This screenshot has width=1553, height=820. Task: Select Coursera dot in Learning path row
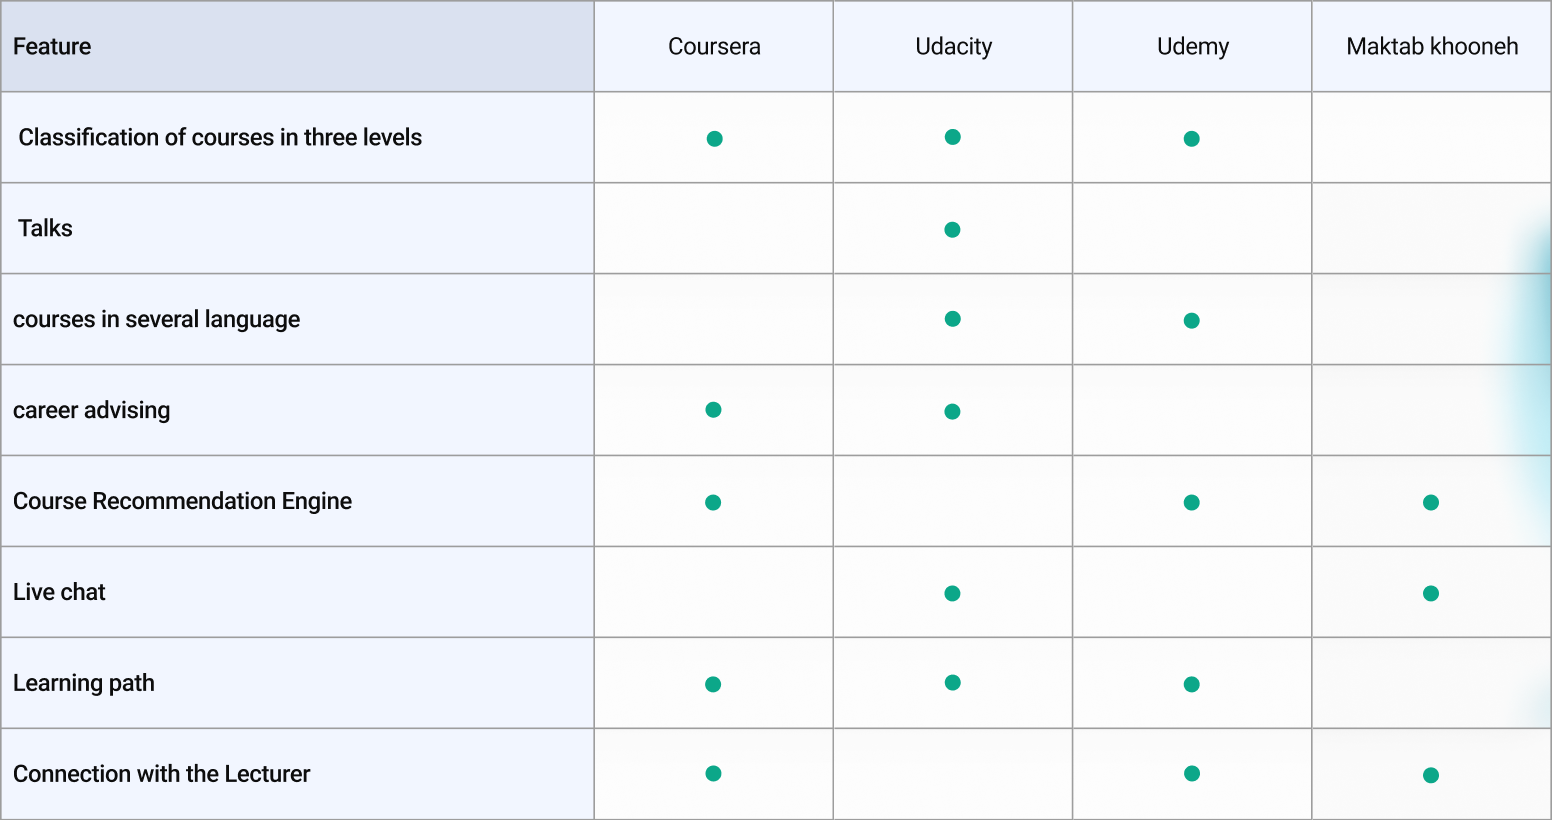coord(713,685)
